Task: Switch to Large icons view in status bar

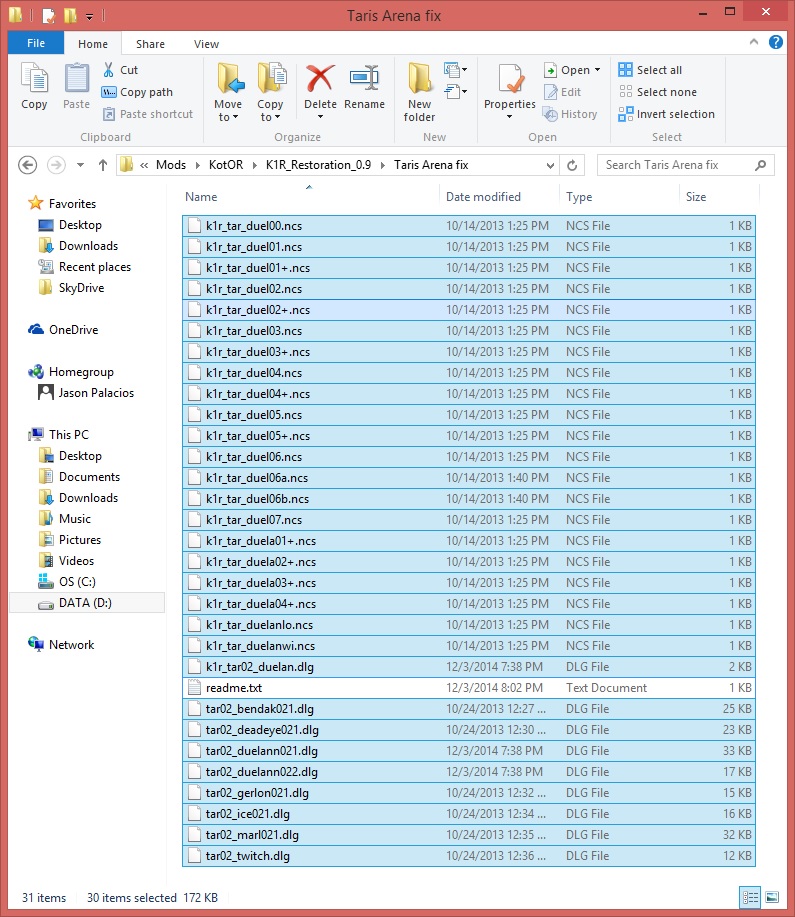Action: tap(772, 897)
